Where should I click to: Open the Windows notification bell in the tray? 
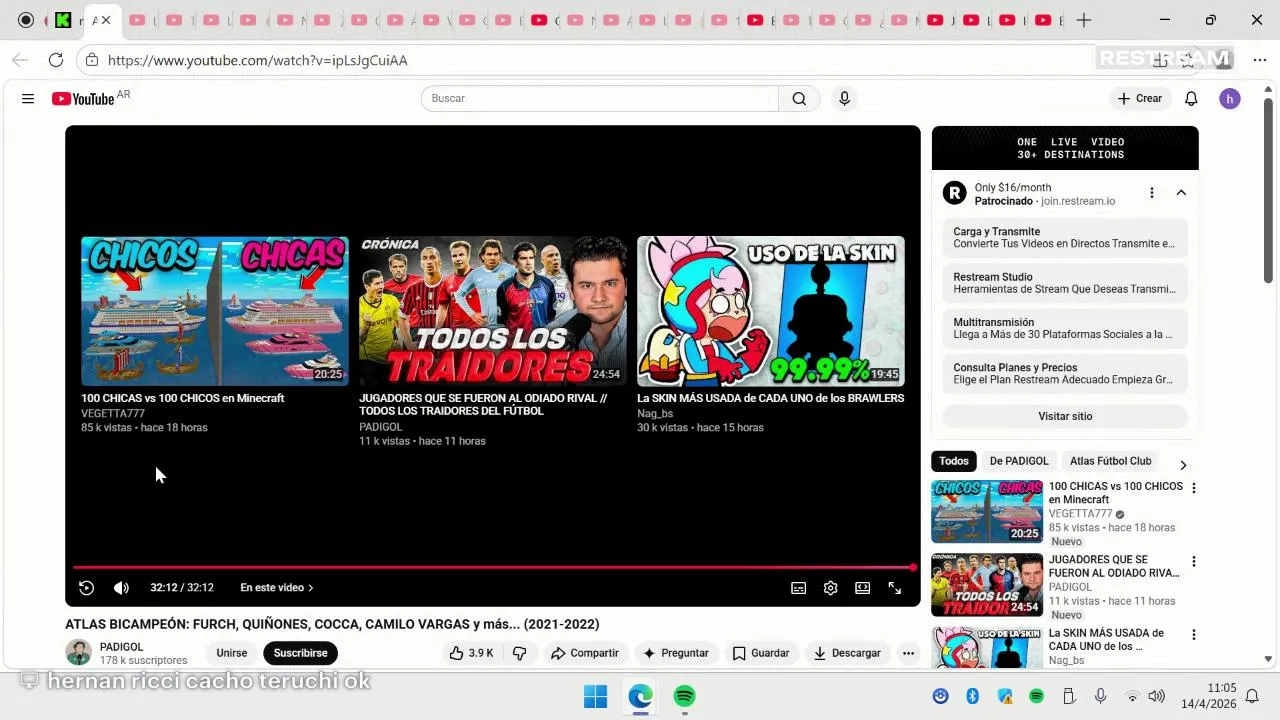1251,696
